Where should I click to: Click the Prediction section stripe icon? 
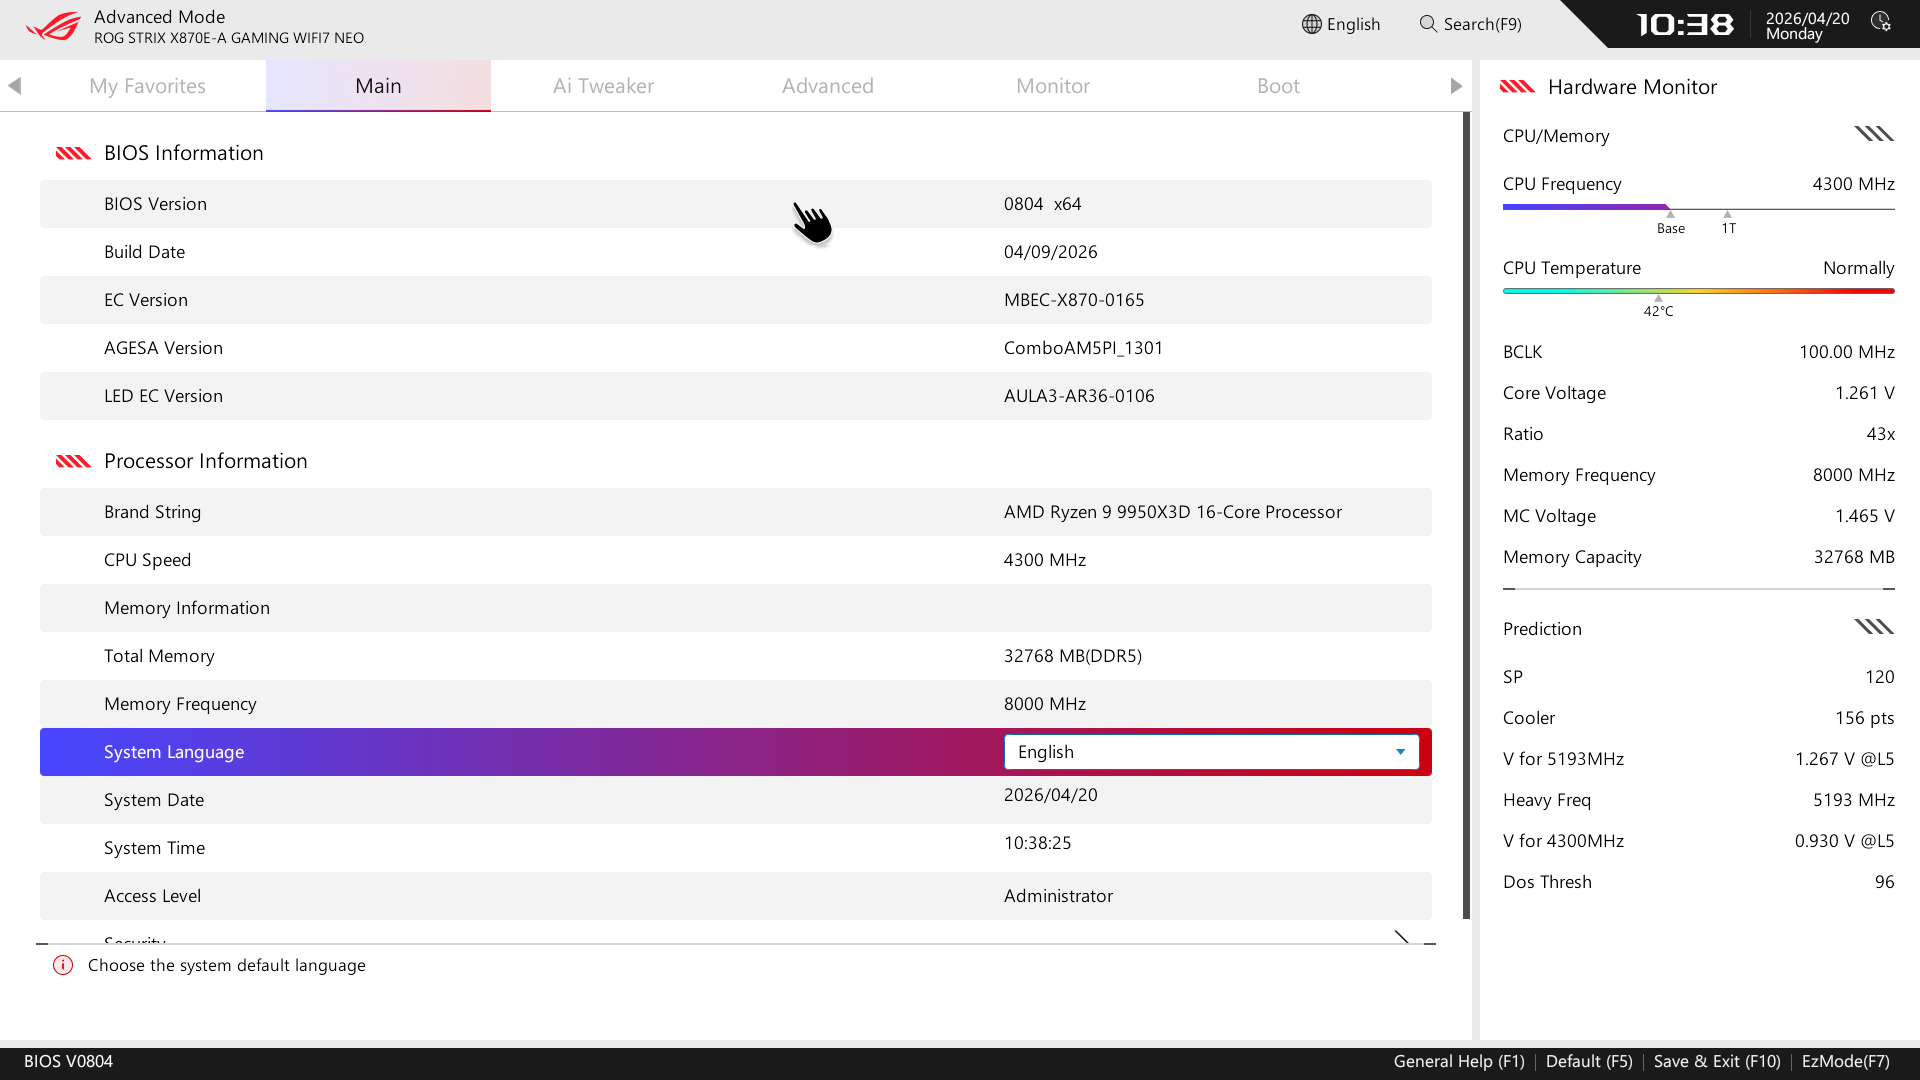pyautogui.click(x=1873, y=627)
